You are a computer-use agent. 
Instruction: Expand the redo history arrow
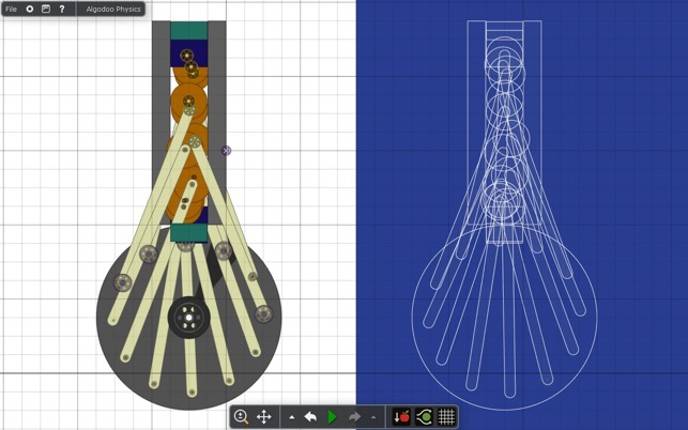click(373, 417)
